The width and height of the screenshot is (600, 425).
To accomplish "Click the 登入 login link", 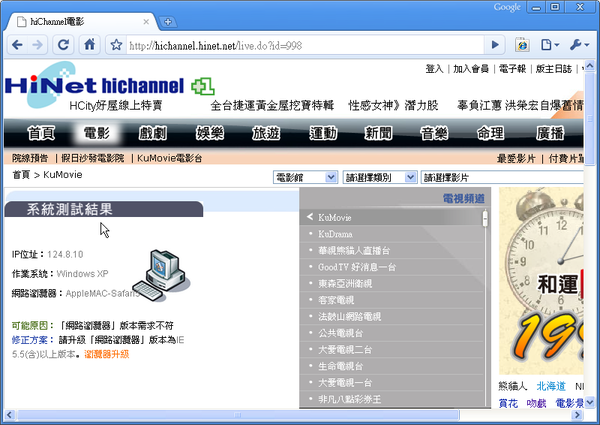I will click(x=434, y=69).
